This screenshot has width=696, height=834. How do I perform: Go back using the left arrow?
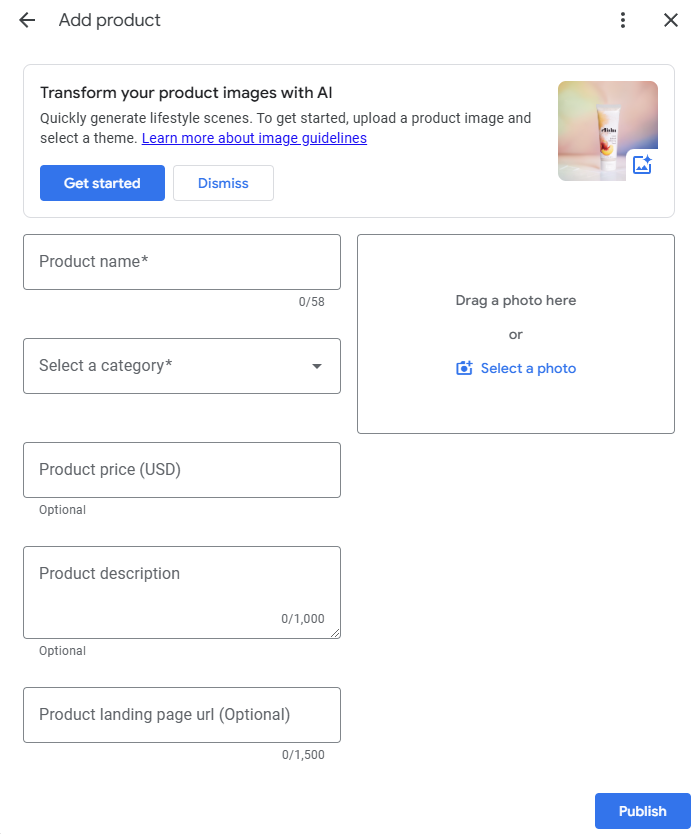coord(27,20)
